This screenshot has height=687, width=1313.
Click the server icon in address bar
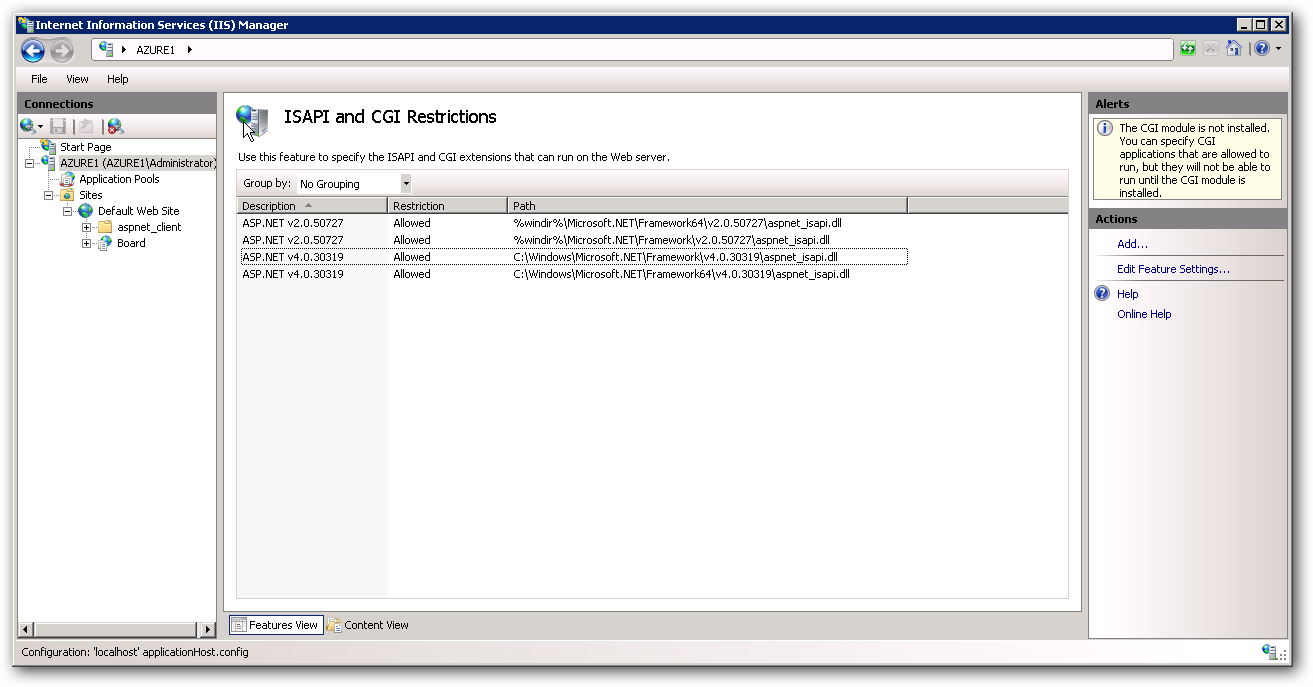pyautogui.click(x=107, y=49)
